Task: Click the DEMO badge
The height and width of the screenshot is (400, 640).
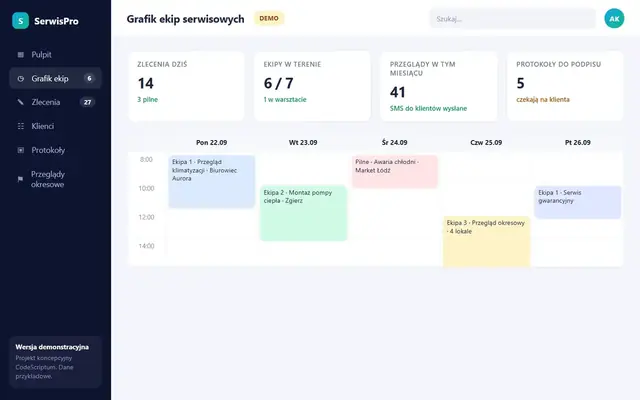Action: click(269, 18)
